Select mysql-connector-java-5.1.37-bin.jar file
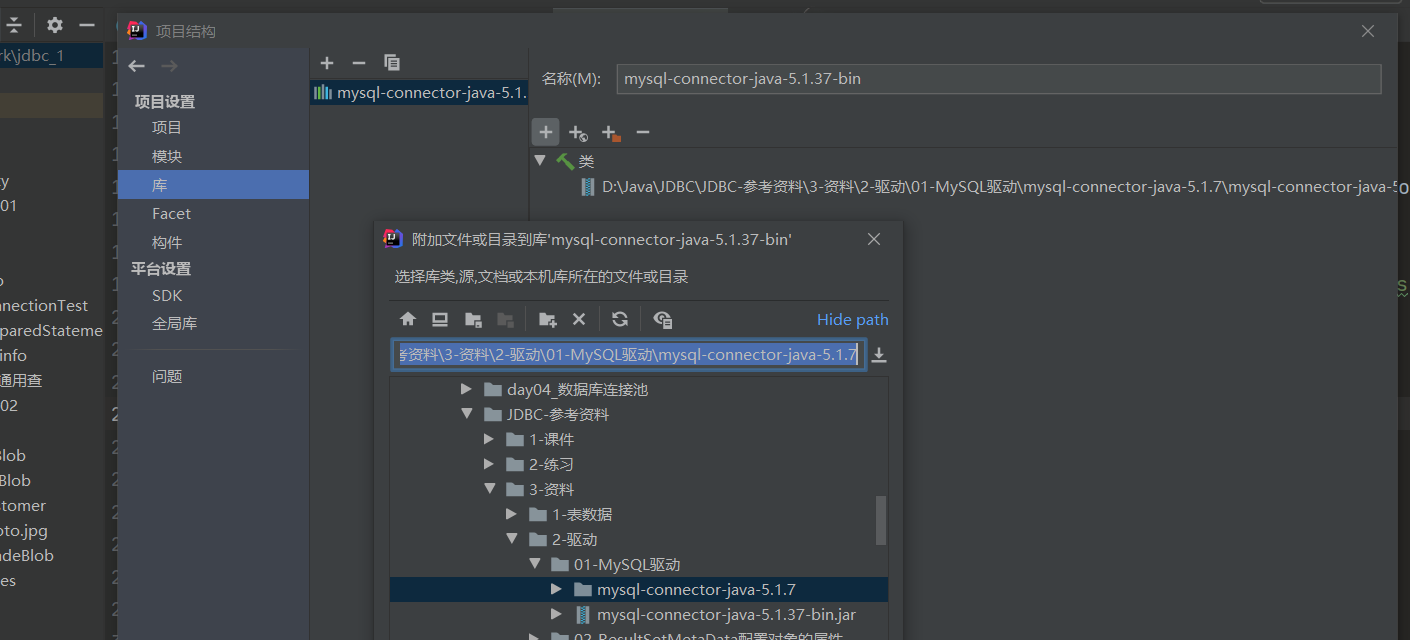Screen dimensions: 1410x640 click(x=726, y=614)
